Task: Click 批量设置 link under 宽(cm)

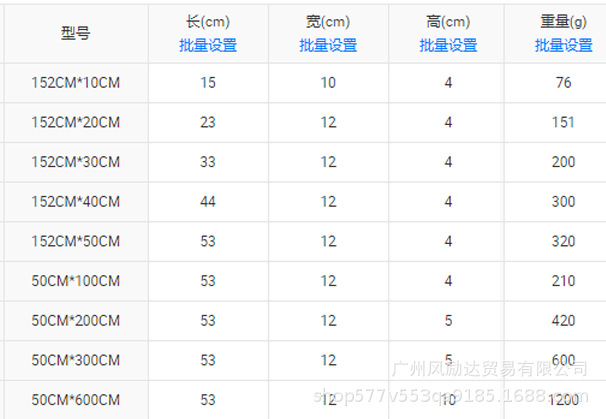Action: pyautogui.click(x=328, y=45)
